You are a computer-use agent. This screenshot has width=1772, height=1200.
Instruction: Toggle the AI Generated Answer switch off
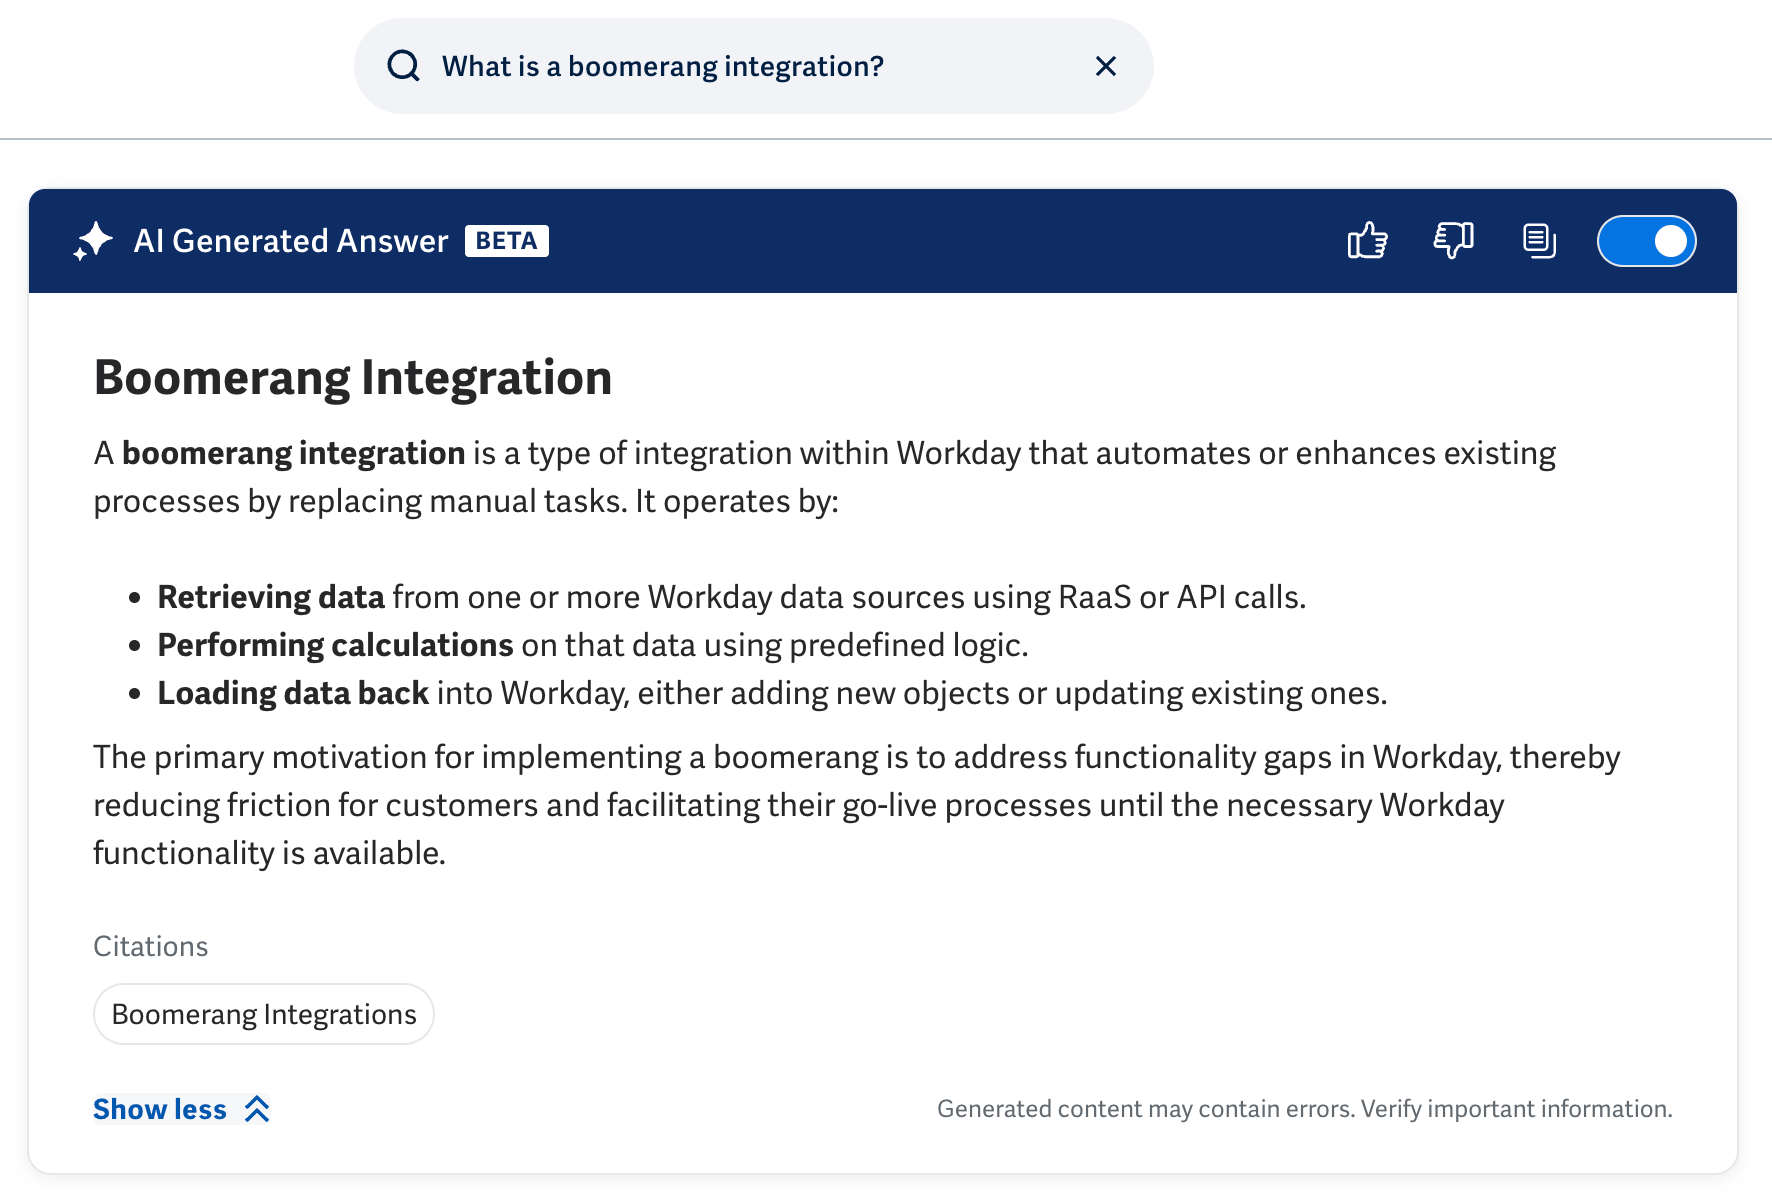(x=1646, y=241)
